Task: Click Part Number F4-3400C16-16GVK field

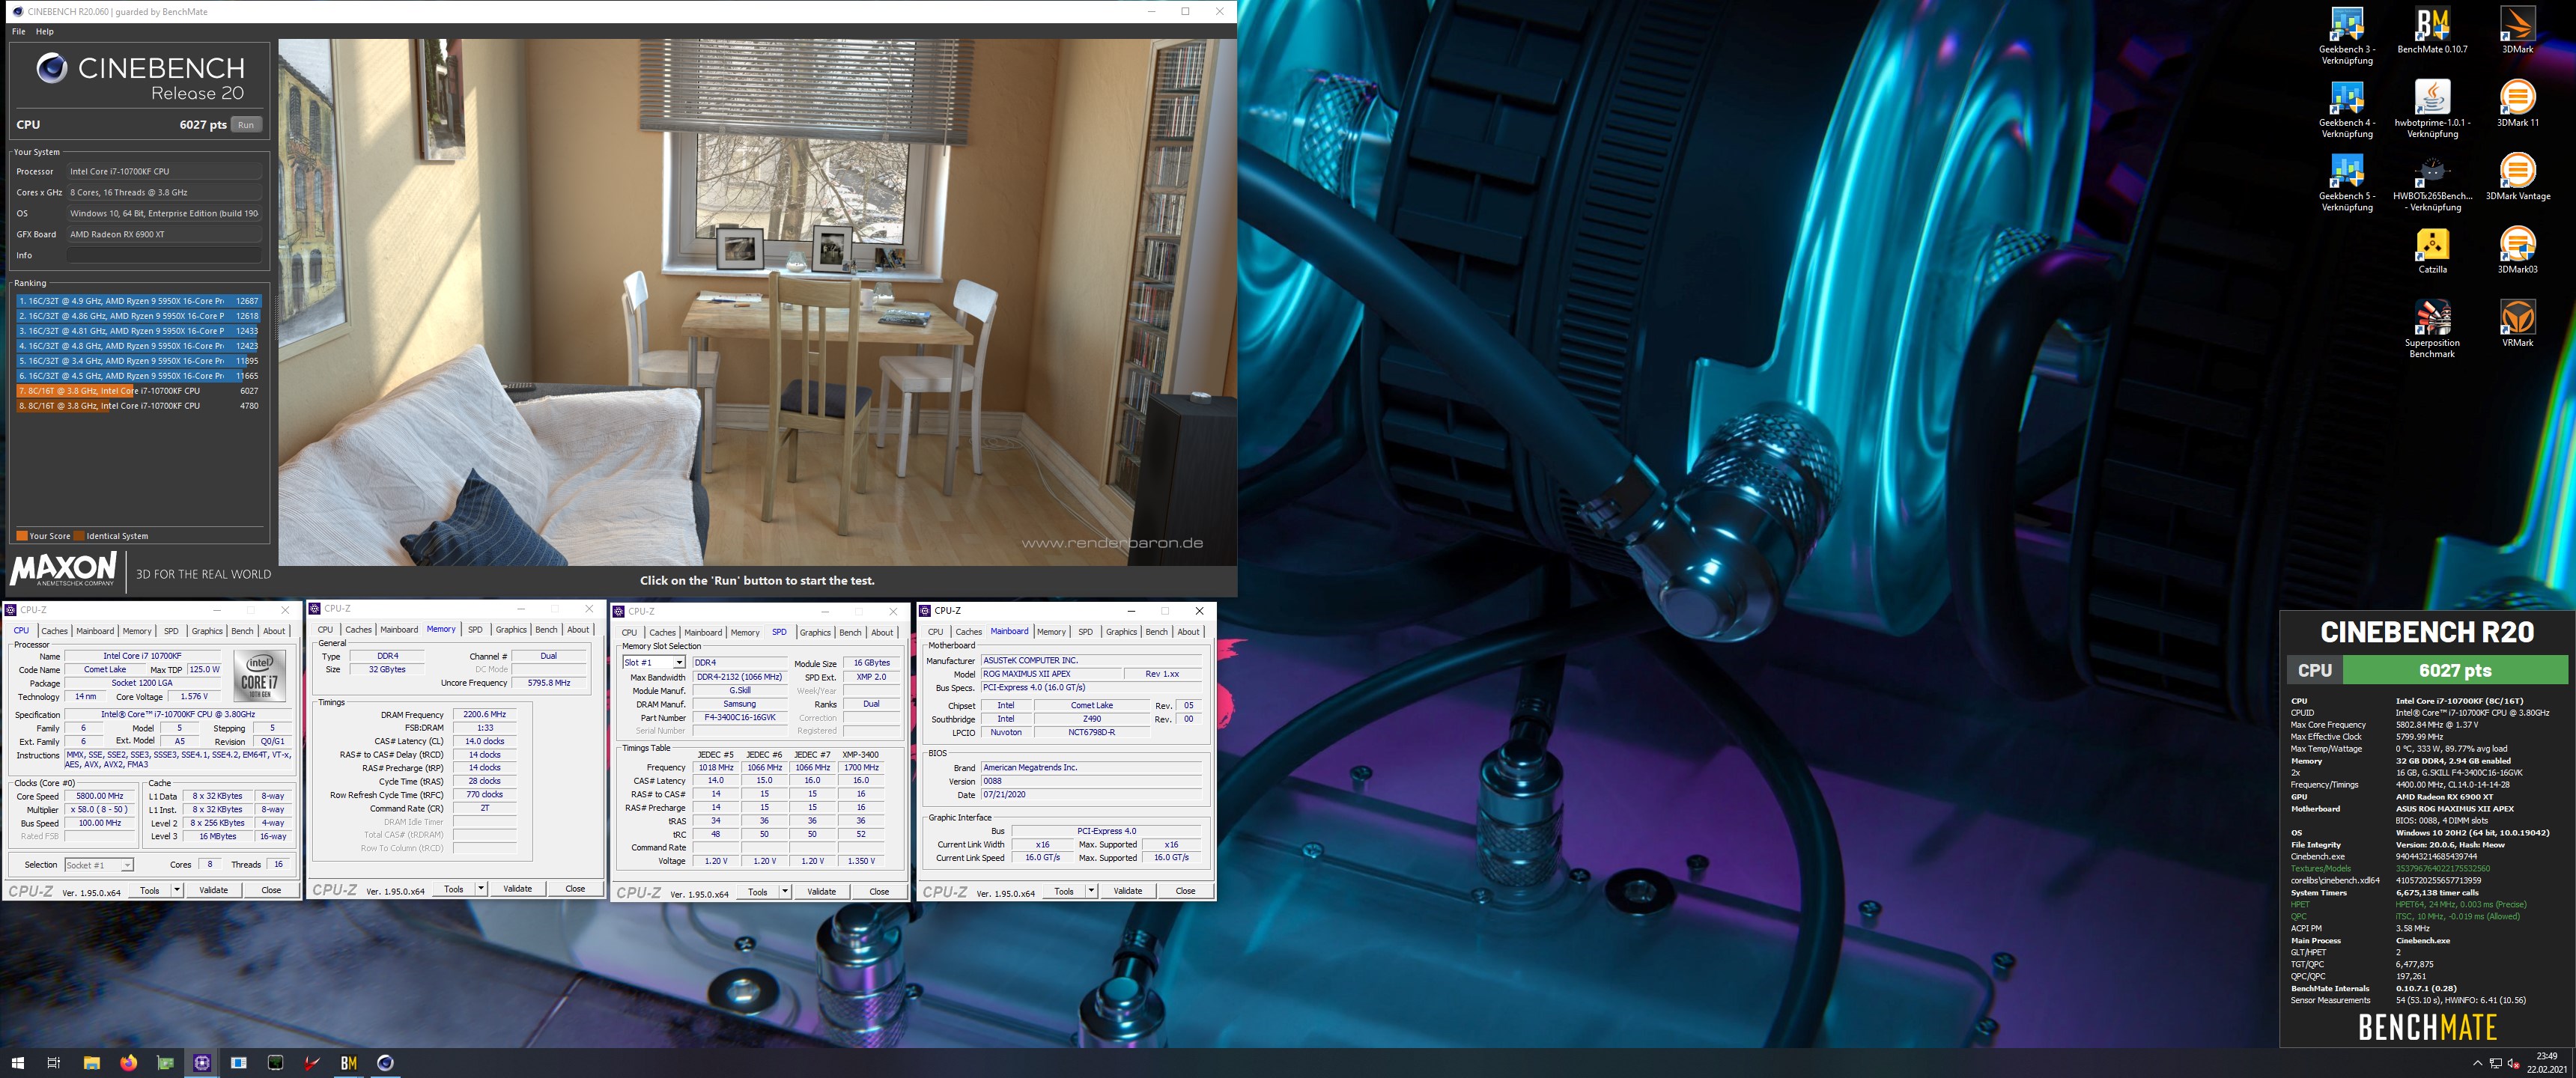Action: (x=740, y=718)
